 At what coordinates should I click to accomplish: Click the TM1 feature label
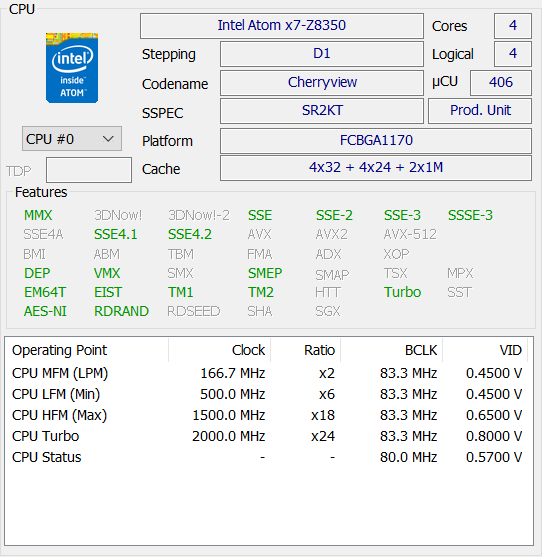(180, 293)
